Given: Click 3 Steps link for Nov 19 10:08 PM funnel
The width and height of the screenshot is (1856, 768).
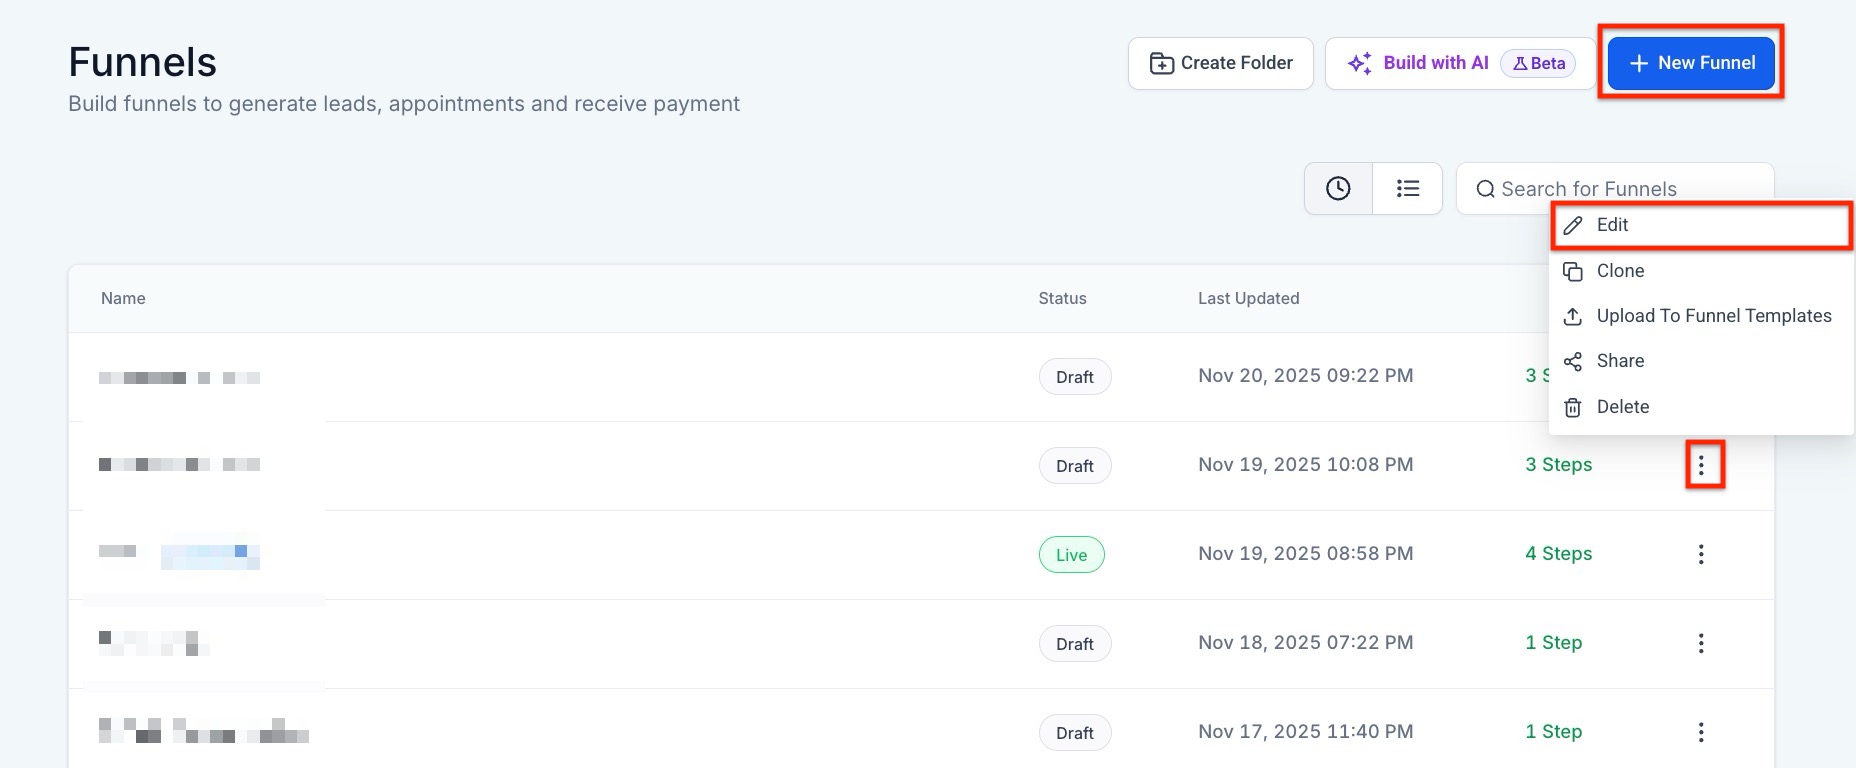Looking at the screenshot, I should point(1558,465).
